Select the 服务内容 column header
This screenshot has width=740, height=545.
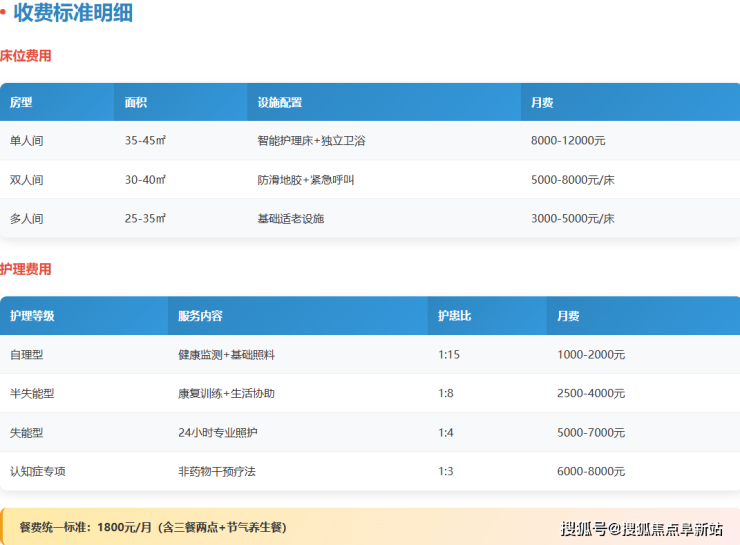pyautogui.click(x=200, y=316)
